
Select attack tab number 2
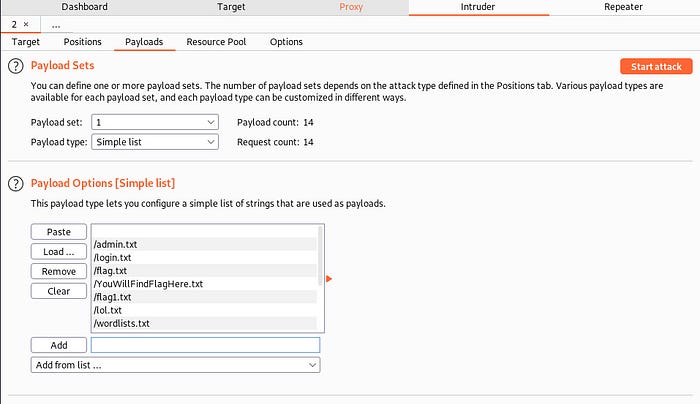coord(14,24)
